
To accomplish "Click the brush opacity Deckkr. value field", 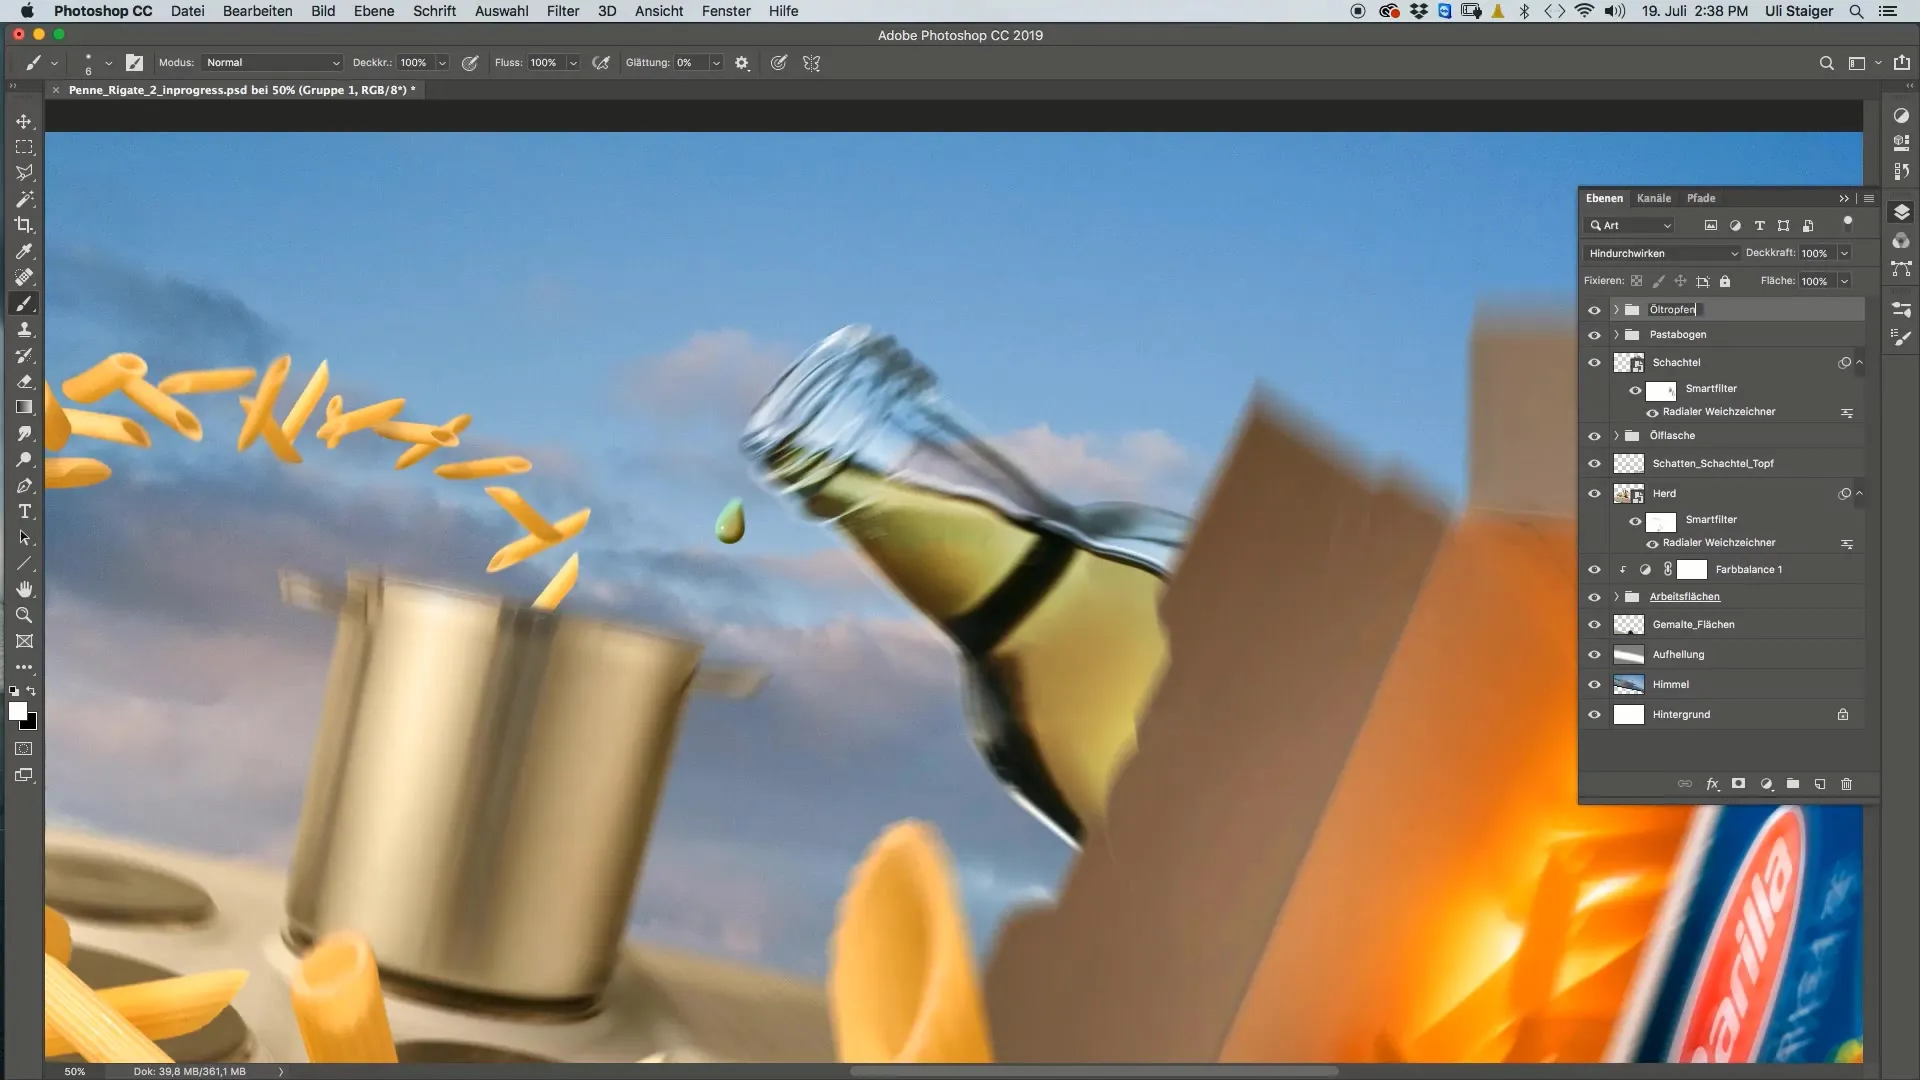I will pyautogui.click(x=413, y=63).
